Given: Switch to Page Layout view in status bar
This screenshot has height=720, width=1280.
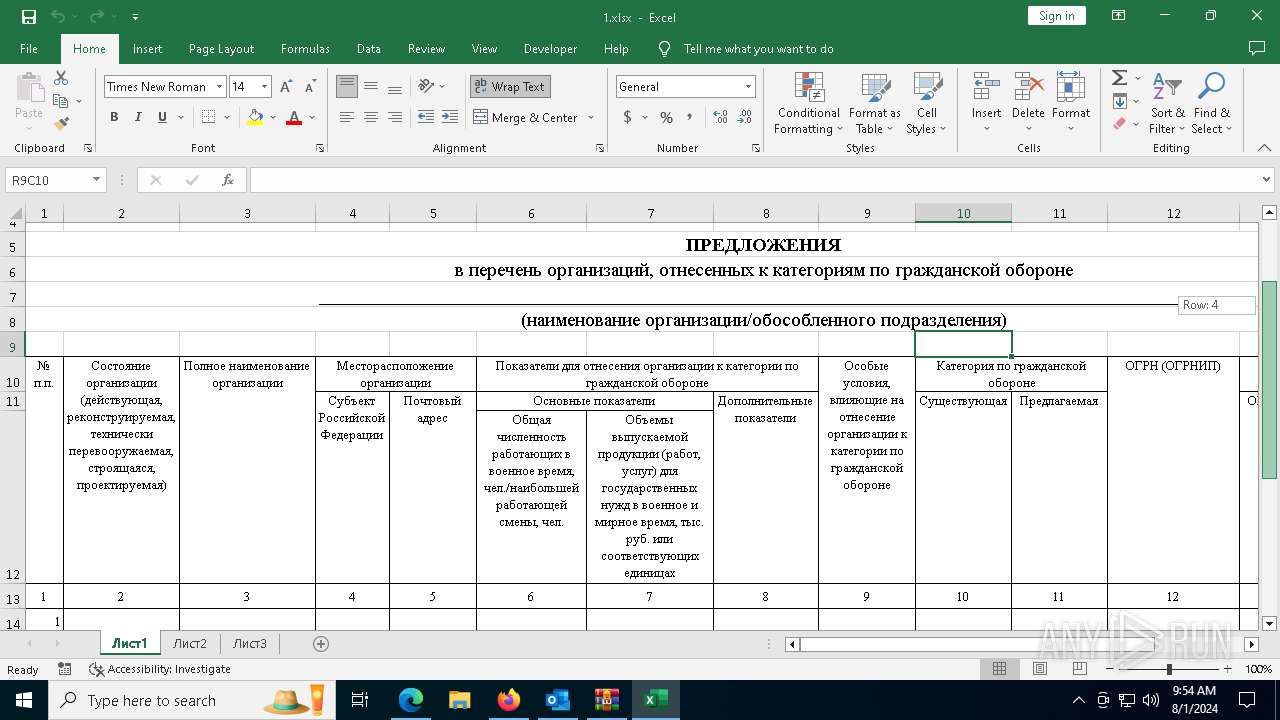Looking at the screenshot, I should [1040, 669].
